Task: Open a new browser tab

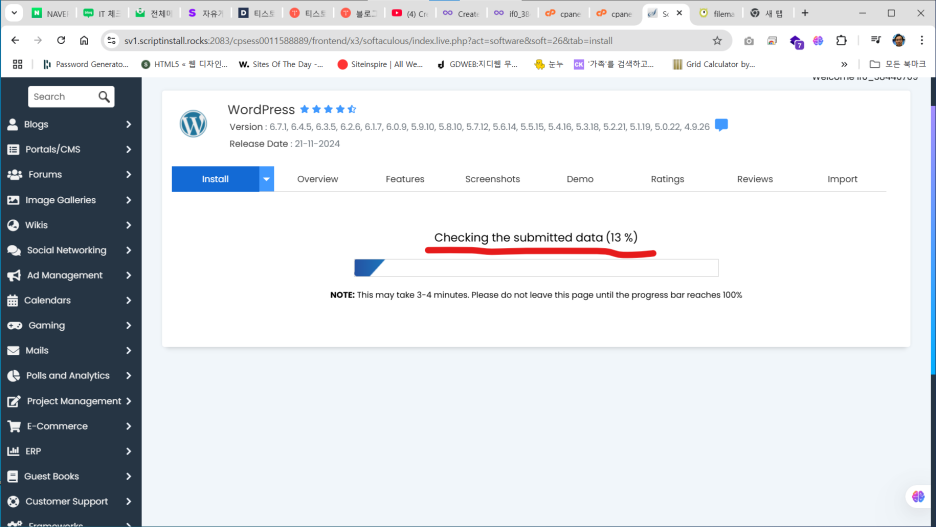Action: point(805,13)
